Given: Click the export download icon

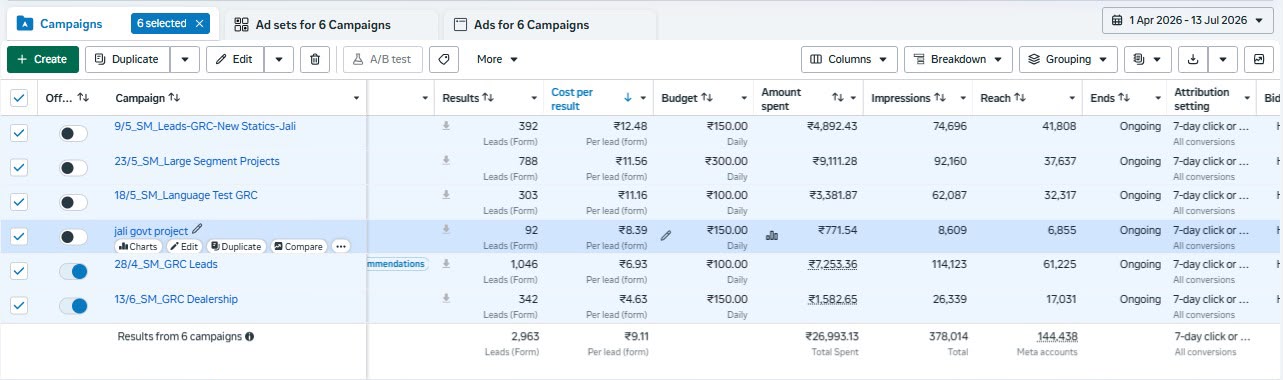Looking at the screenshot, I should point(1192,59).
